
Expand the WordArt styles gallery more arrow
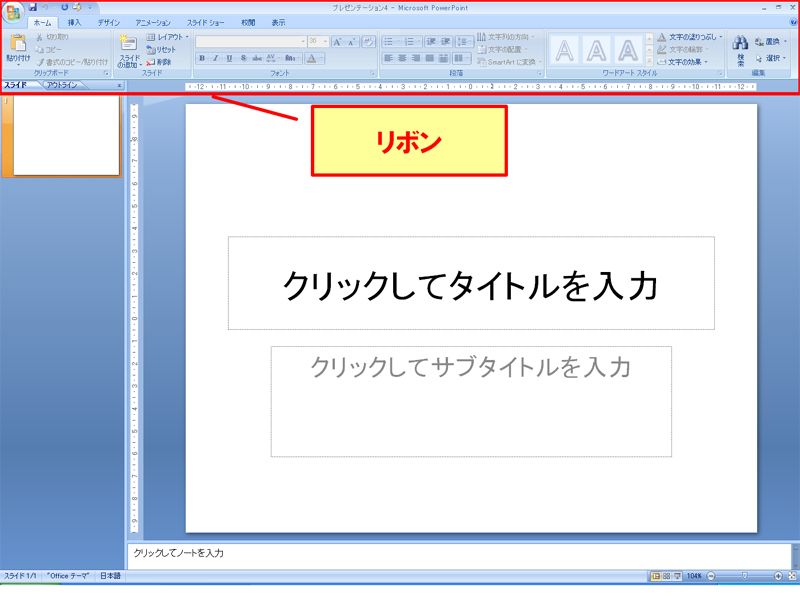click(649, 61)
